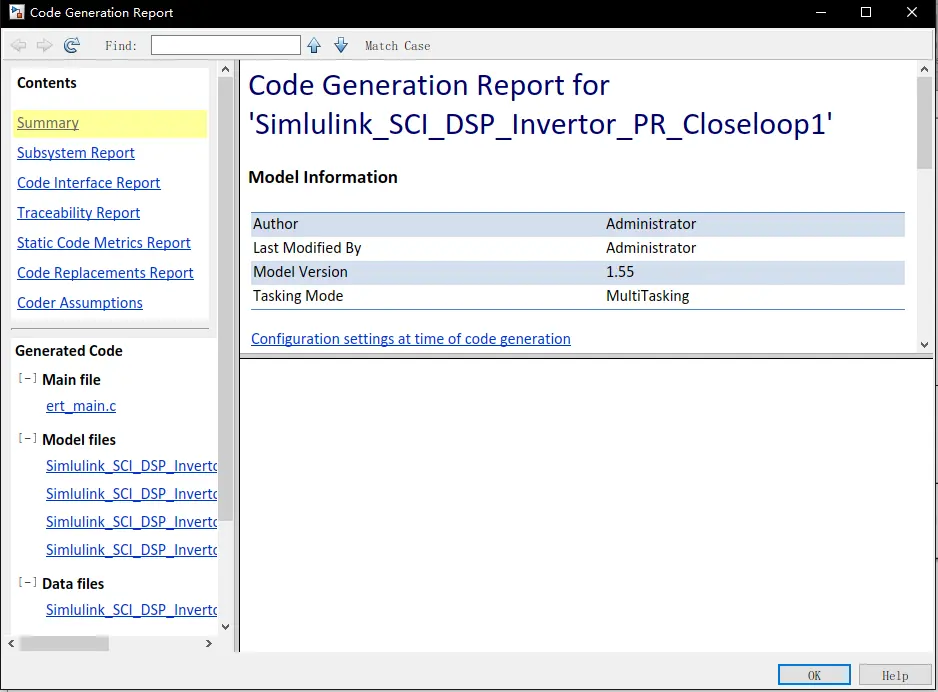Open the Subsystem Report page
938x692 pixels.
tap(75, 153)
